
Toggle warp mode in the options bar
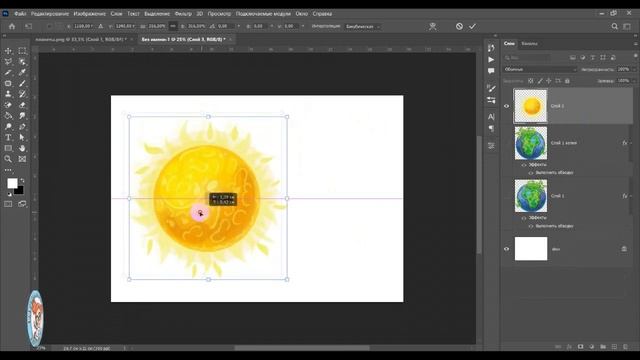[433, 26]
